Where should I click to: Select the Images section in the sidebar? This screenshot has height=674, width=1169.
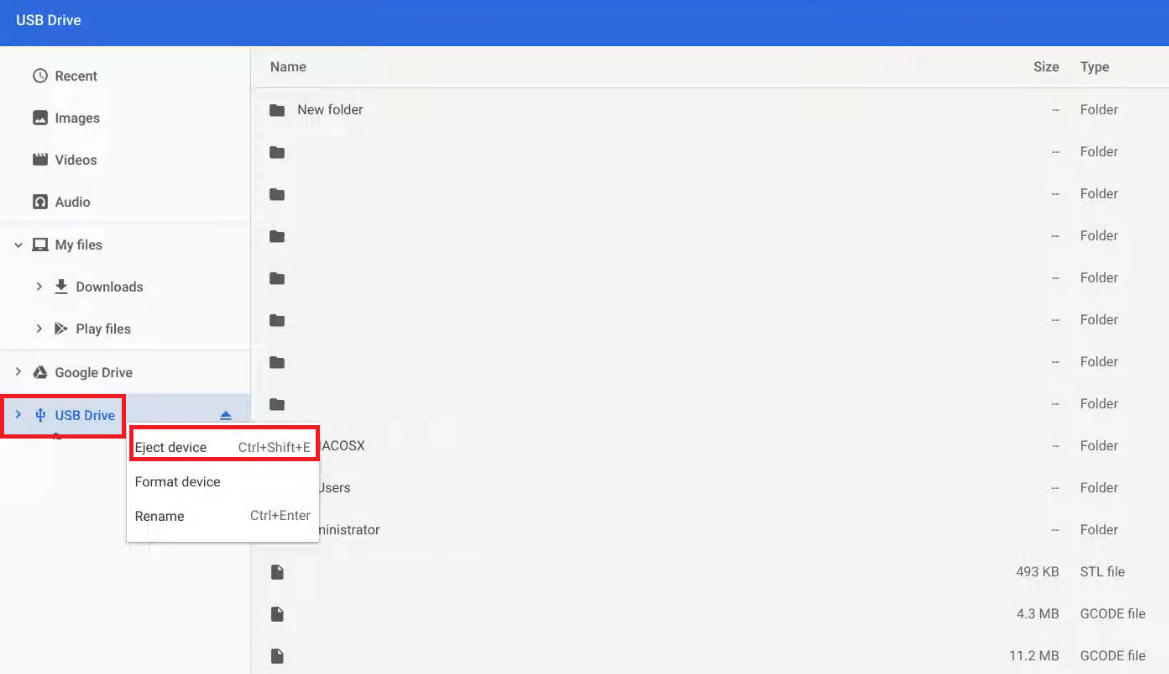(40, 117)
